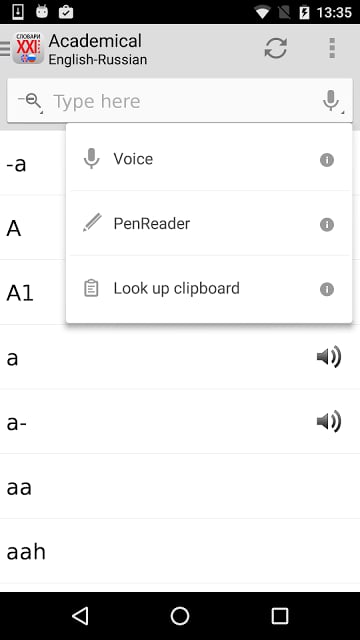Open the three-dot overflow menu

tap(332, 48)
